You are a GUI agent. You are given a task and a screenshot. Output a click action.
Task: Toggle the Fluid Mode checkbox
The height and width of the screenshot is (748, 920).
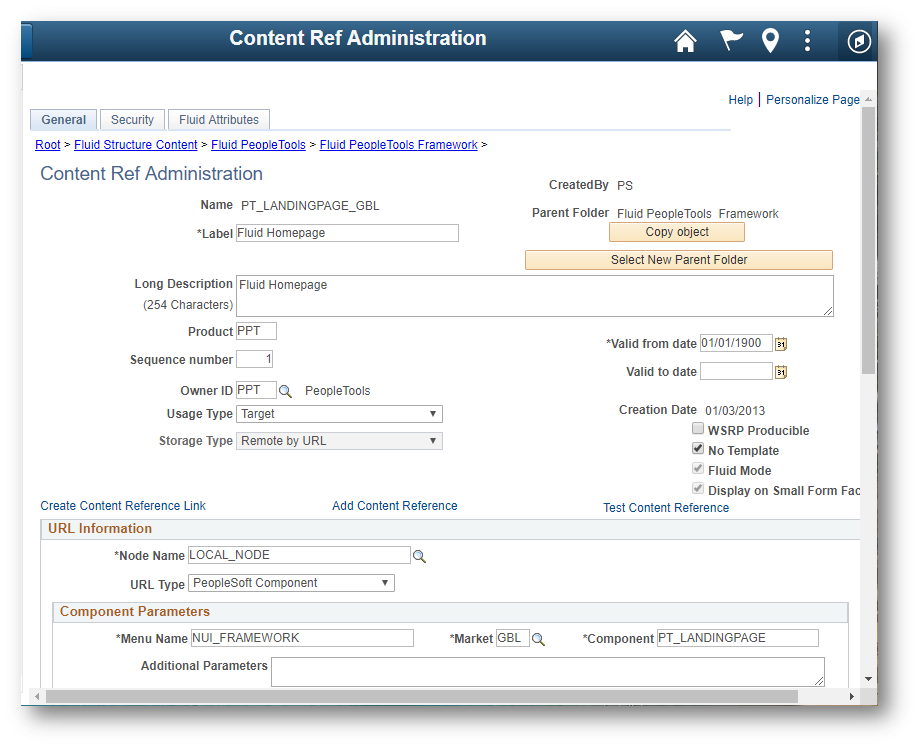coord(698,470)
